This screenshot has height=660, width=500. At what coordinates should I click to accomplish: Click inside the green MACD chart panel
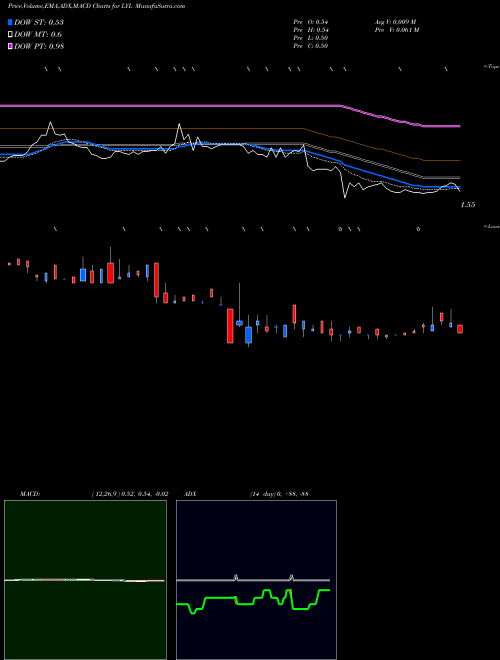[x=85, y=580]
